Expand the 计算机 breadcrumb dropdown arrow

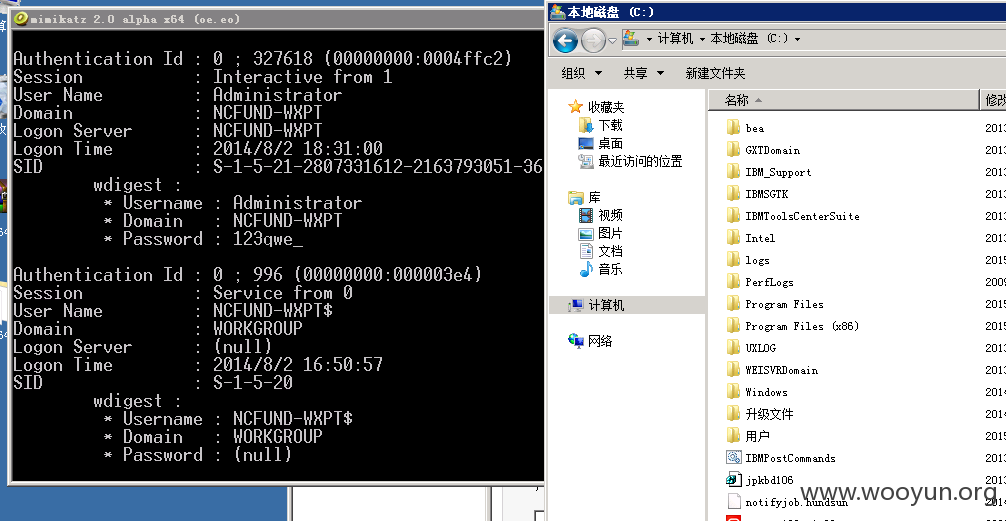(702, 39)
